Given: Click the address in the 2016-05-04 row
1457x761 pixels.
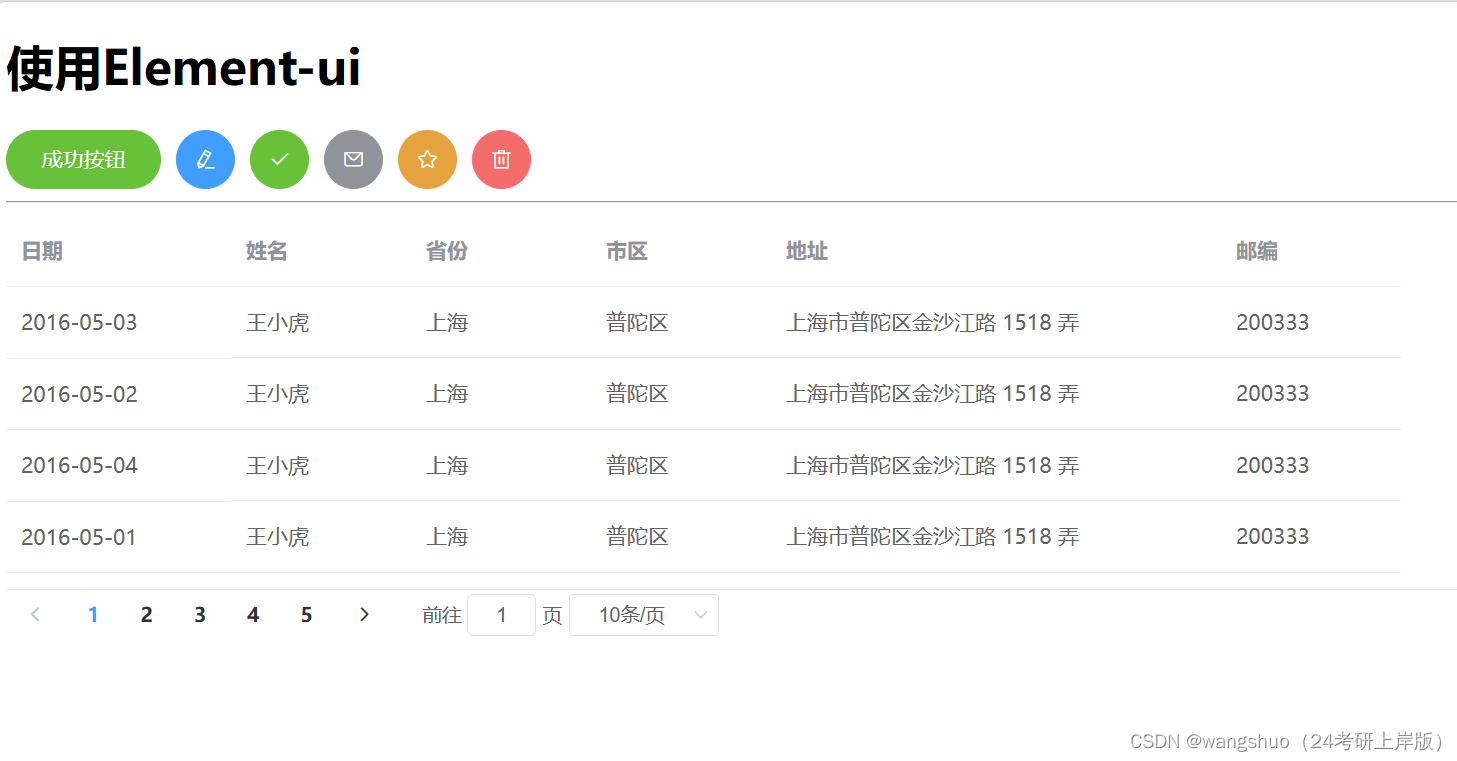Looking at the screenshot, I should pos(933,465).
